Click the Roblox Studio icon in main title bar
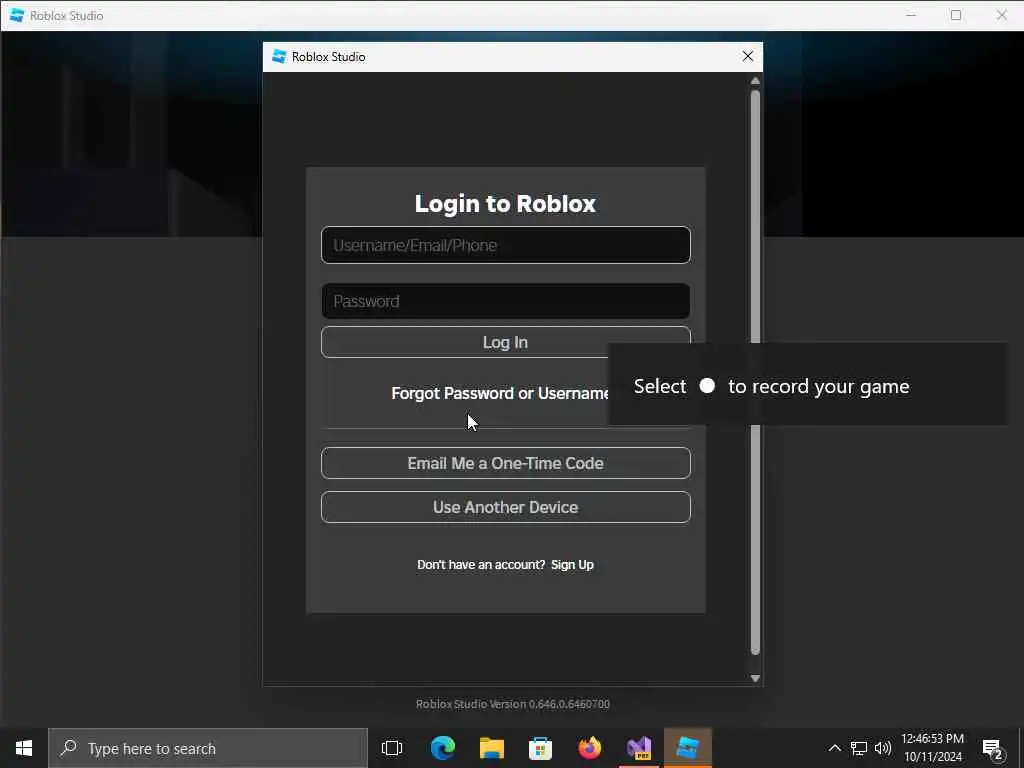 click(x=17, y=15)
